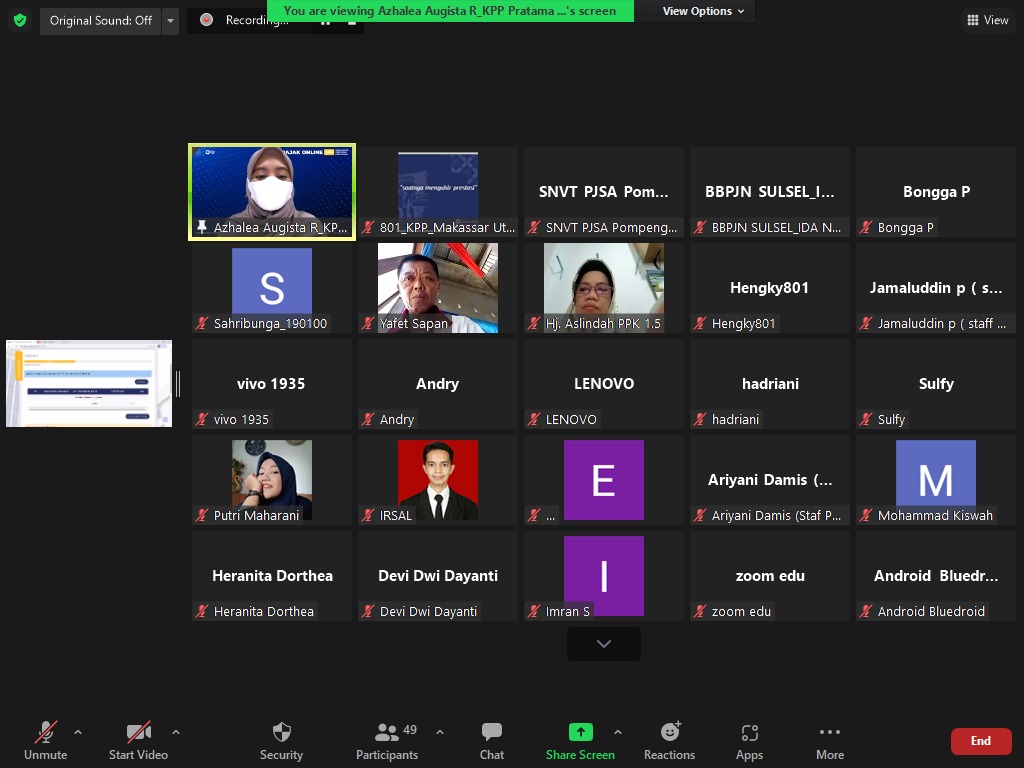The width and height of the screenshot is (1024, 768).
Task: Toggle Original Sound: Off button
Action: tap(100, 20)
